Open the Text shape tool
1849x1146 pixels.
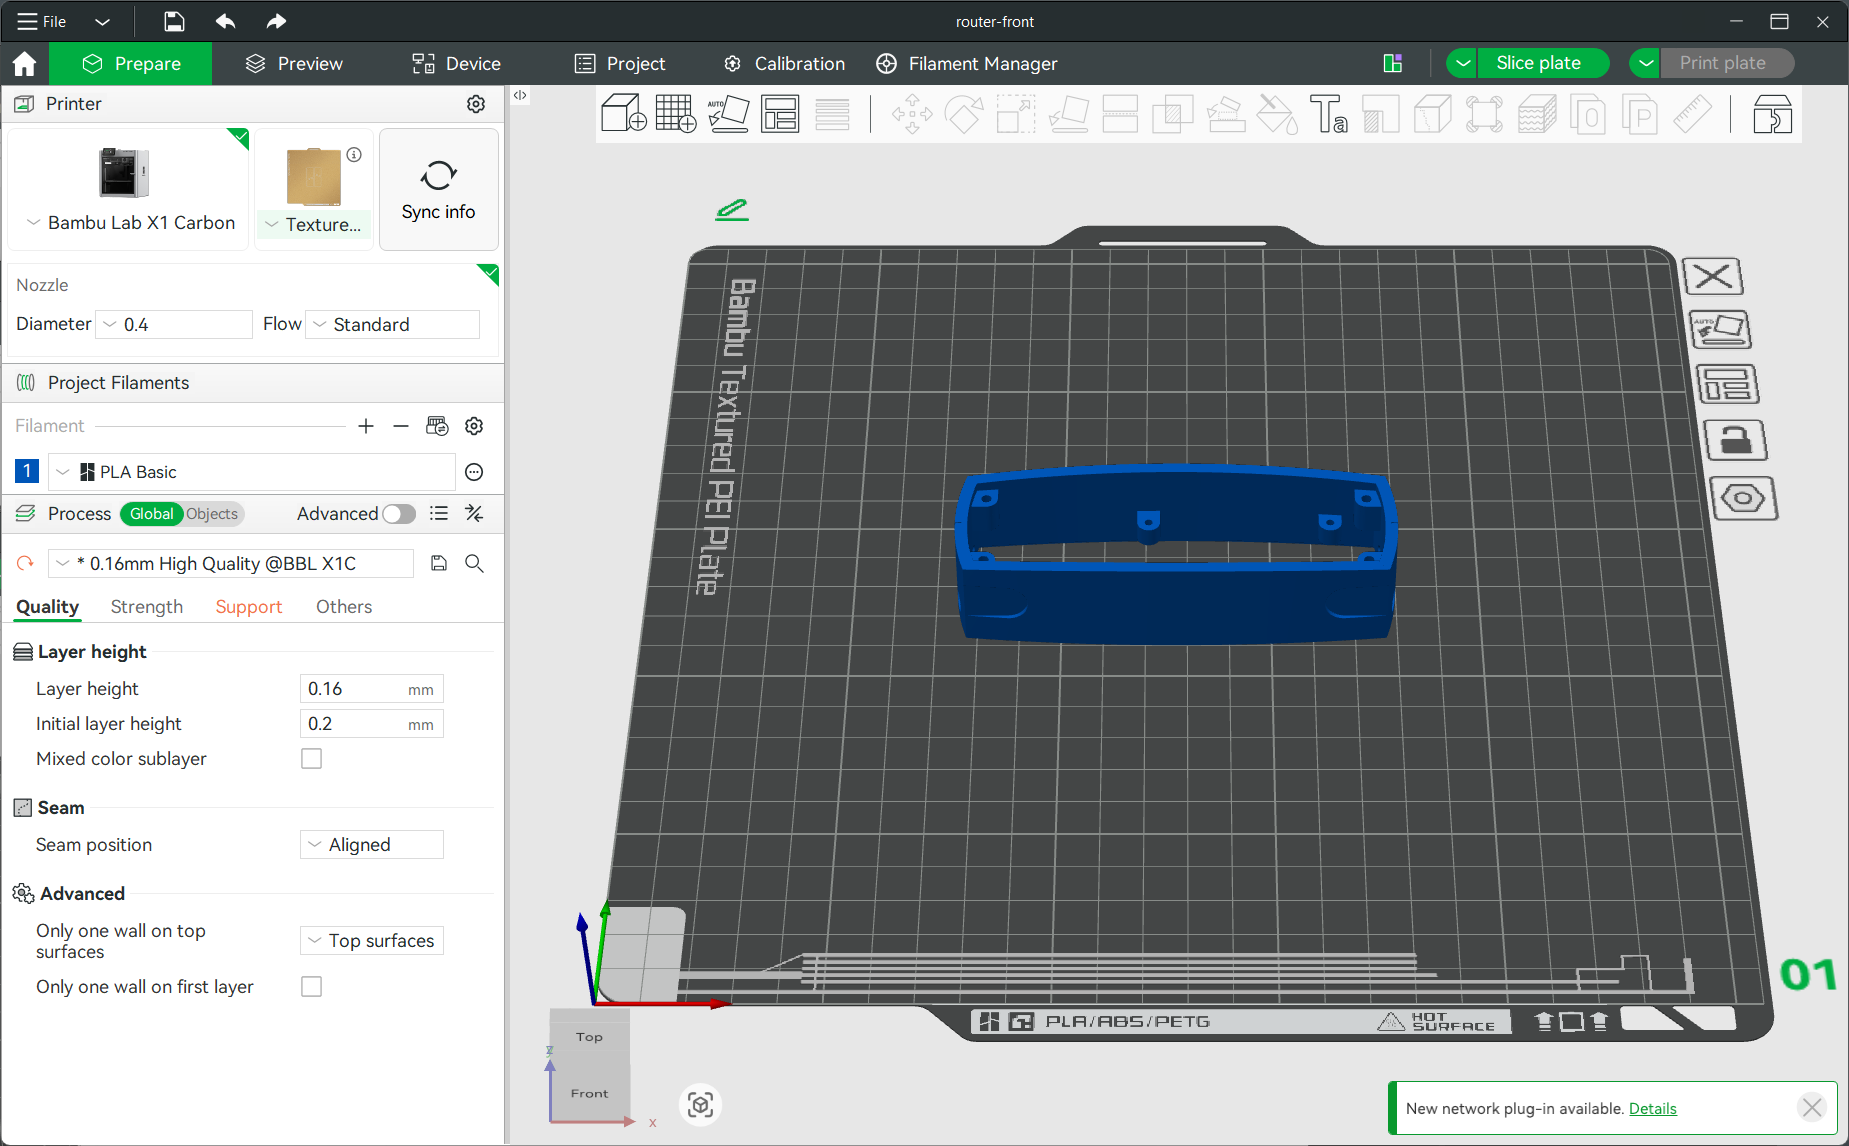pyautogui.click(x=1329, y=114)
